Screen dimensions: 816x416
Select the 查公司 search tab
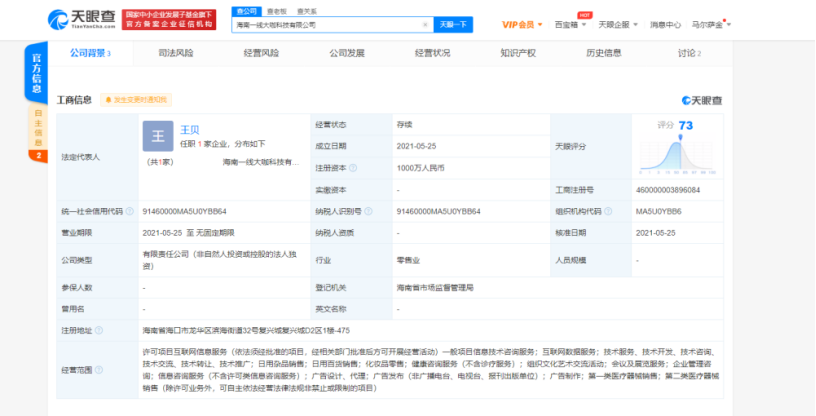246,11
